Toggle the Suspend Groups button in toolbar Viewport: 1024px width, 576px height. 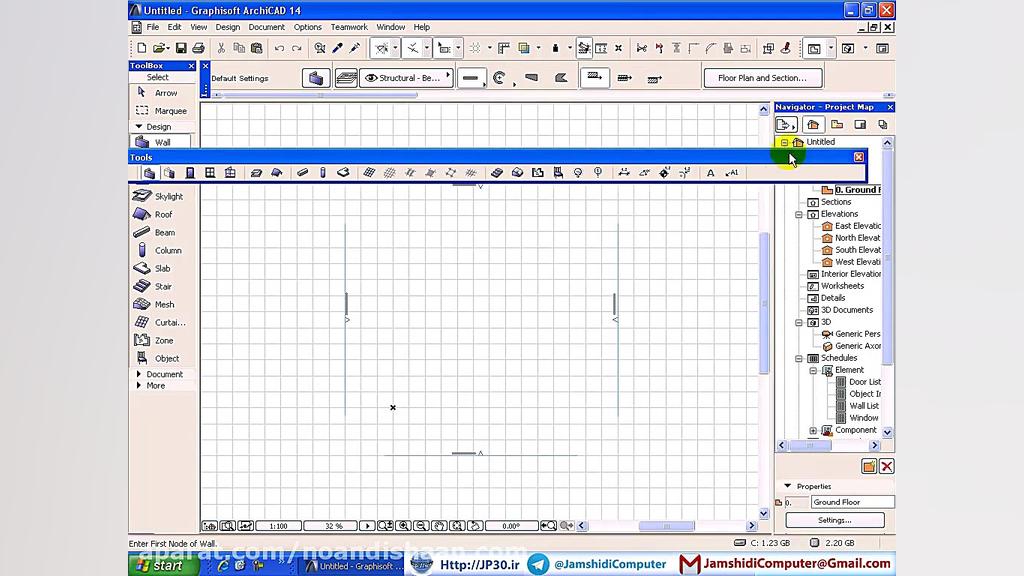(584, 48)
